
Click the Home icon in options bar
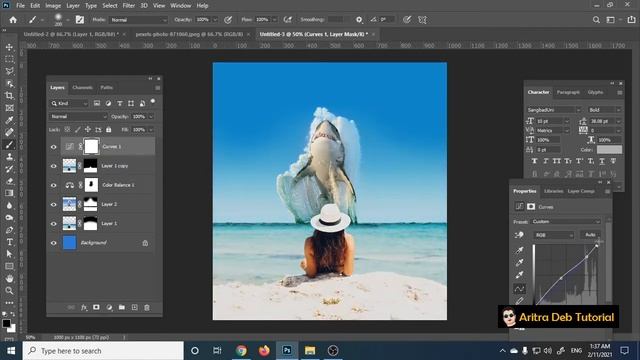point(13,20)
